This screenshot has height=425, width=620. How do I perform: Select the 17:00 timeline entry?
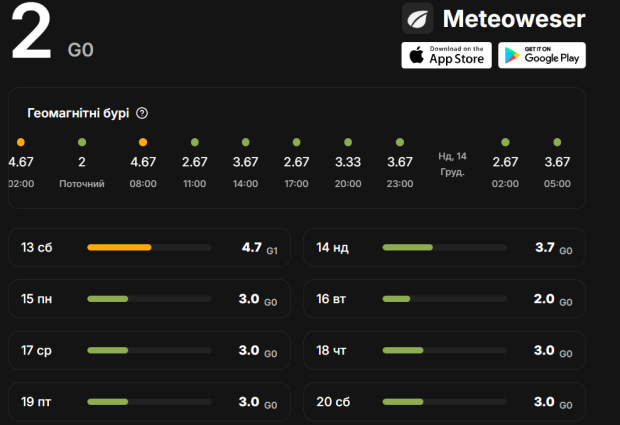click(297, 171)
